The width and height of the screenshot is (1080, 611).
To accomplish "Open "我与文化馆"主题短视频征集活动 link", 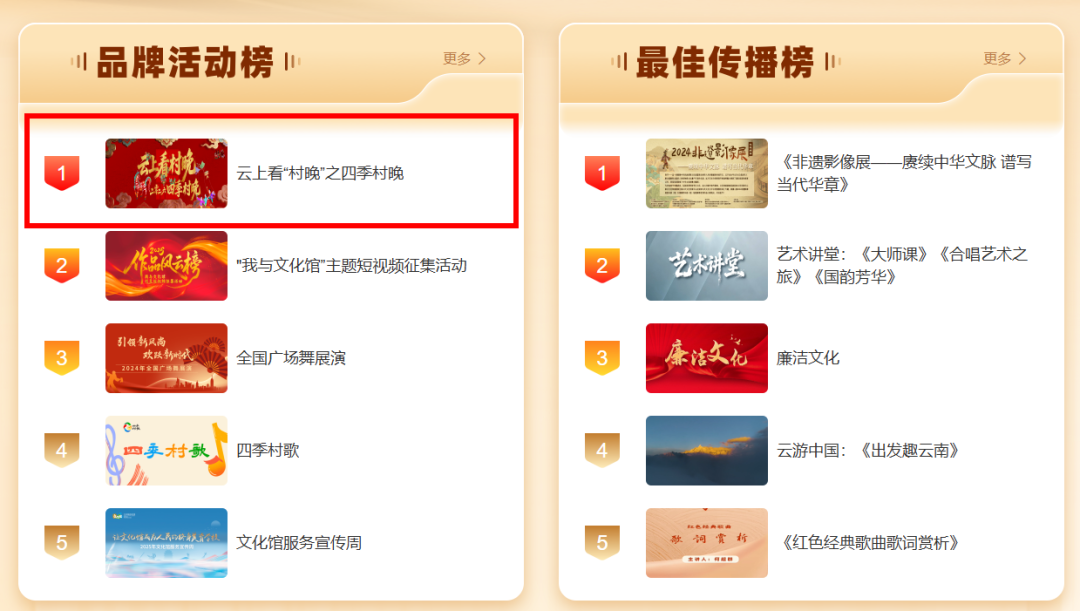I will (x=352, y=266).
